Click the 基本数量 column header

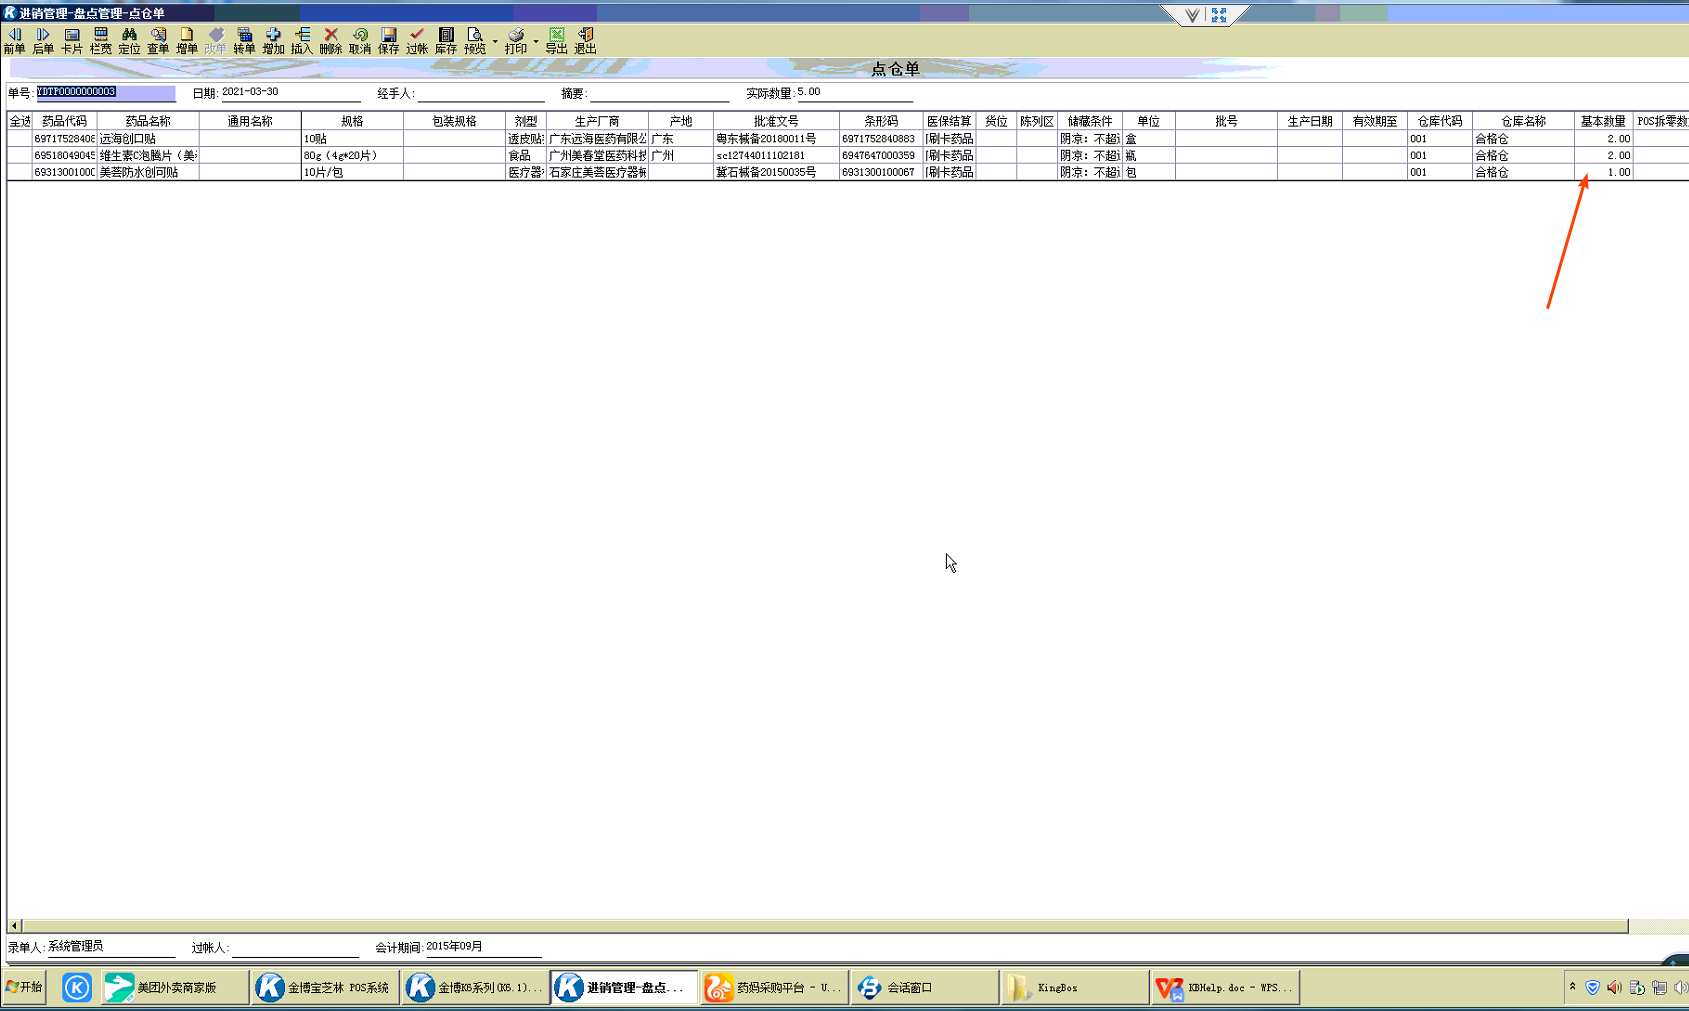coord(1603,121)
